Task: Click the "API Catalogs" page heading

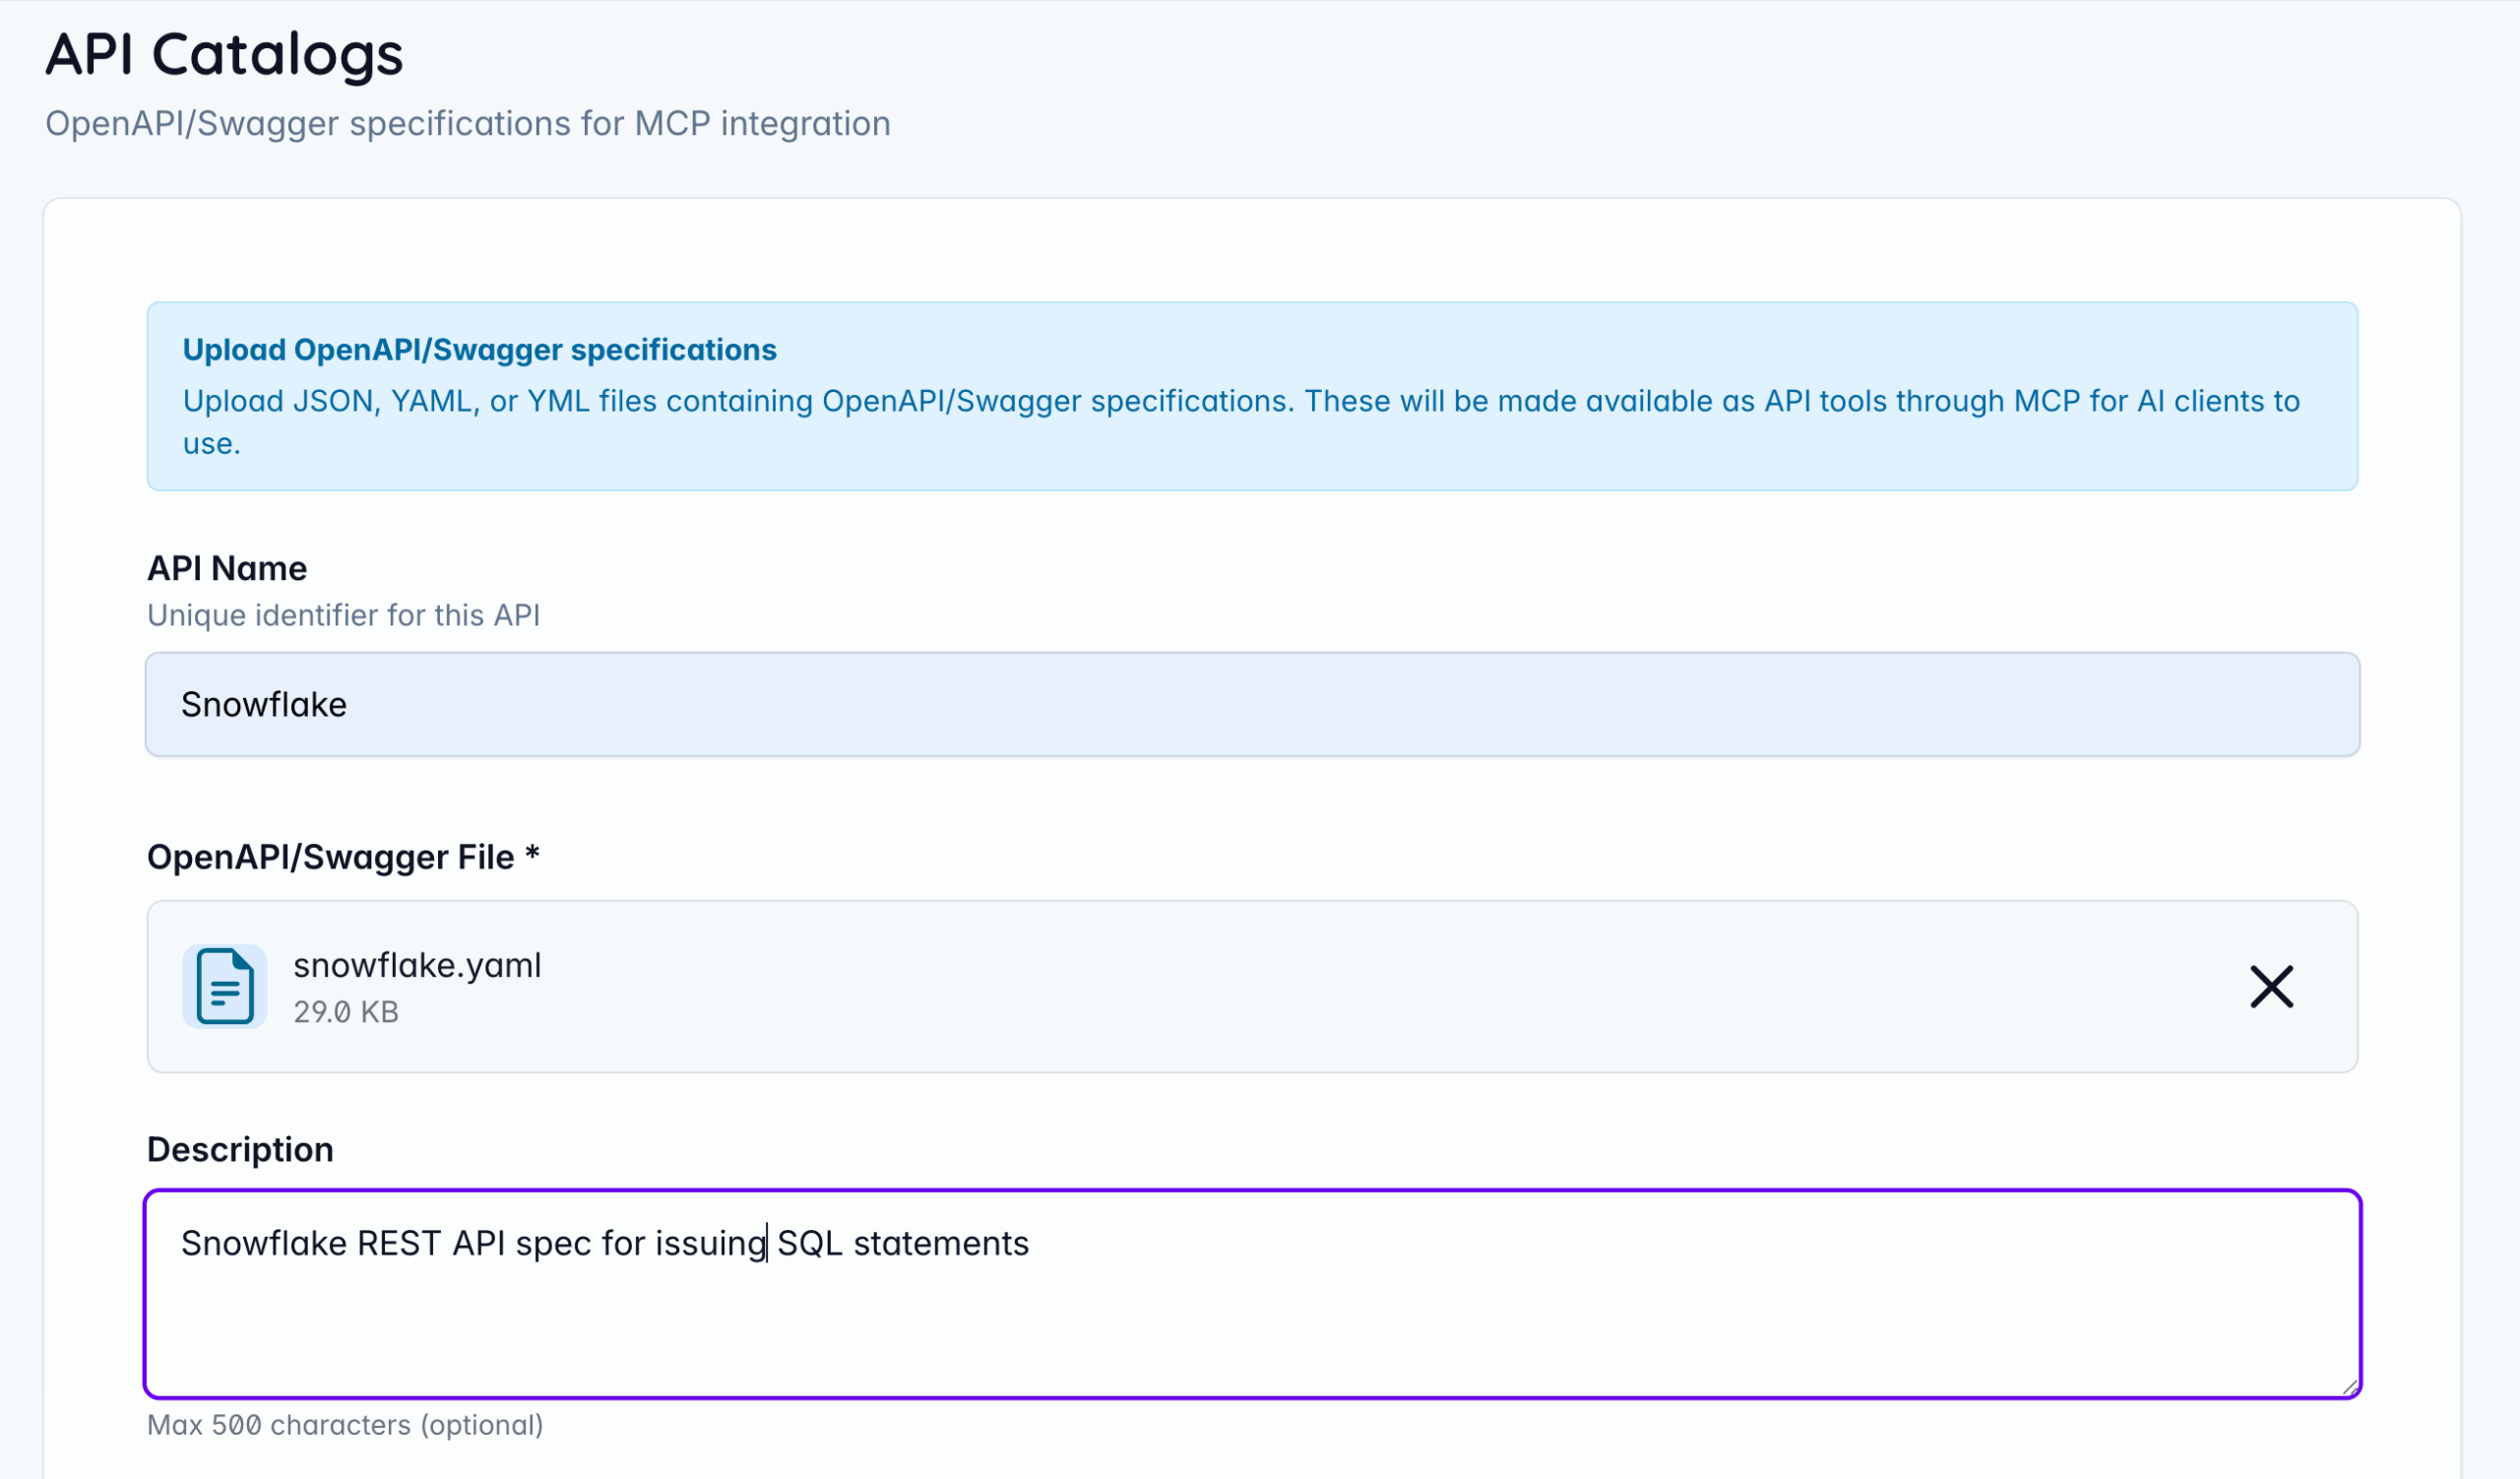Action: pos(224,54)
